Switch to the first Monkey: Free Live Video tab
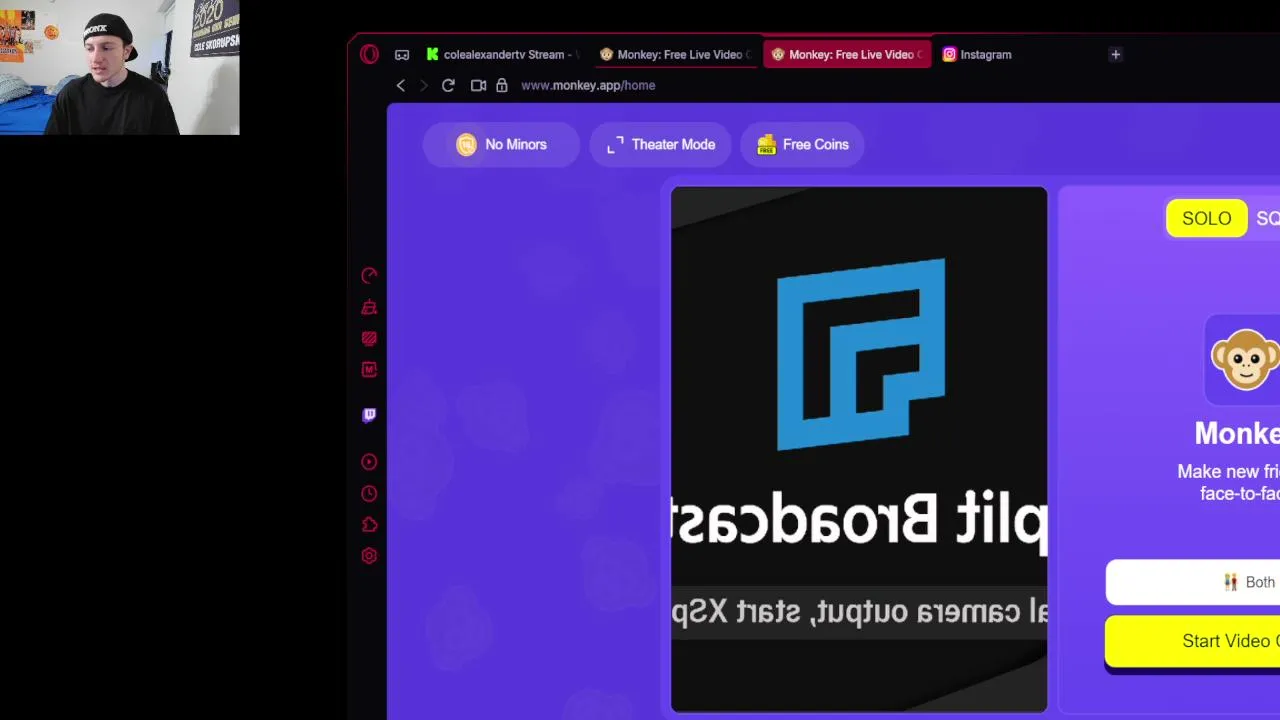 click(675, 54)
